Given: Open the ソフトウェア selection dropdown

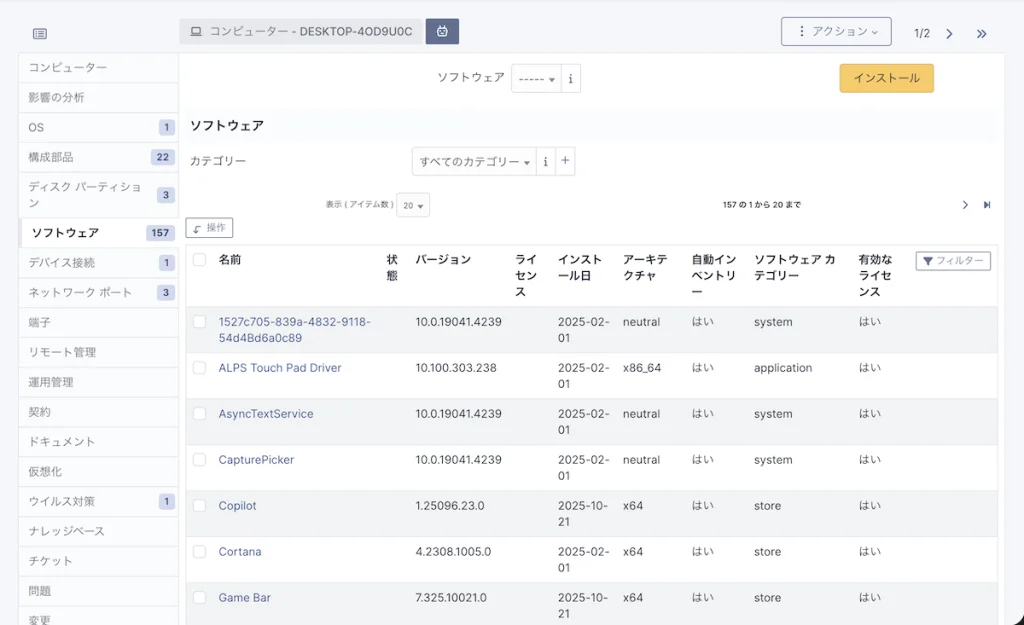Looking at the screenshot, I should tap(536, 78).
